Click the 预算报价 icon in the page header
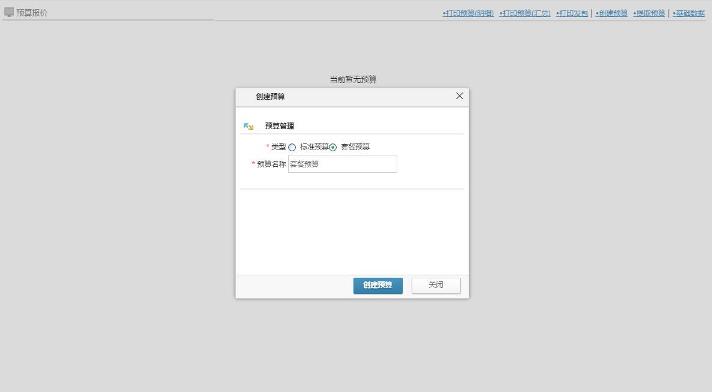 tap(9, 12)
